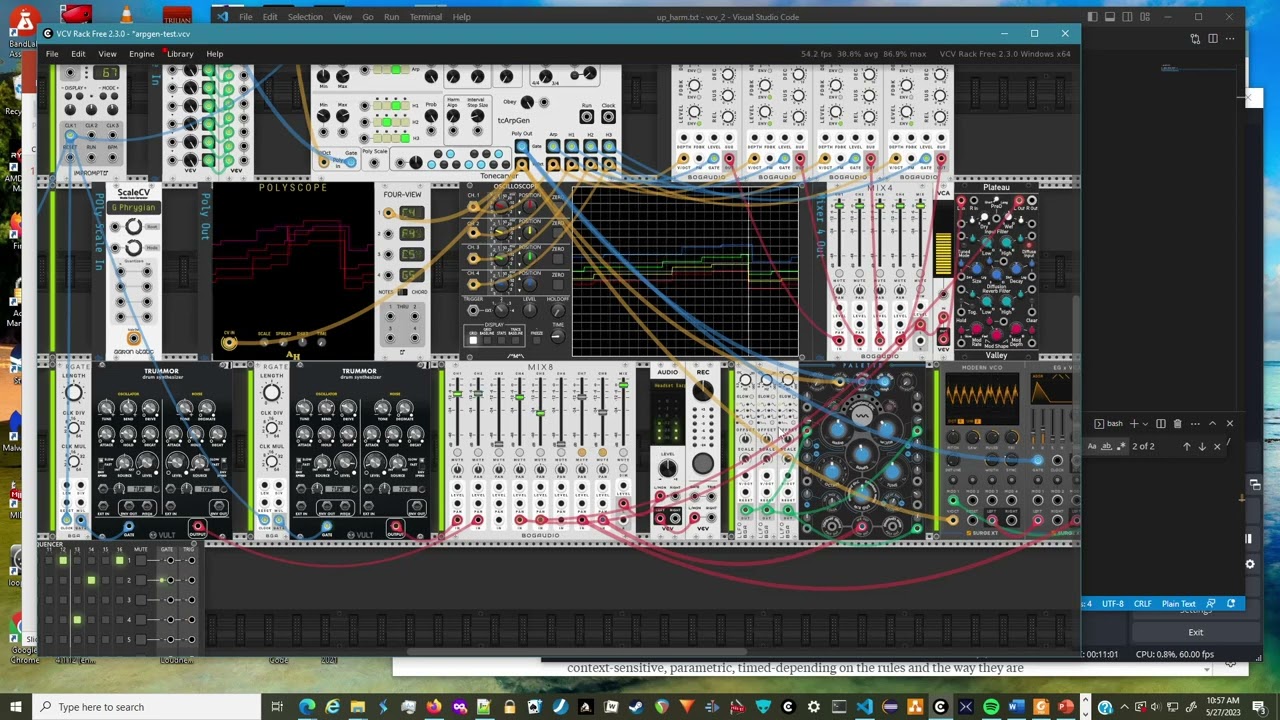Screen dimensions: 1280x720
Task: Open Terminal menu in Visual Studio Code
Action: tap(425, 17)
